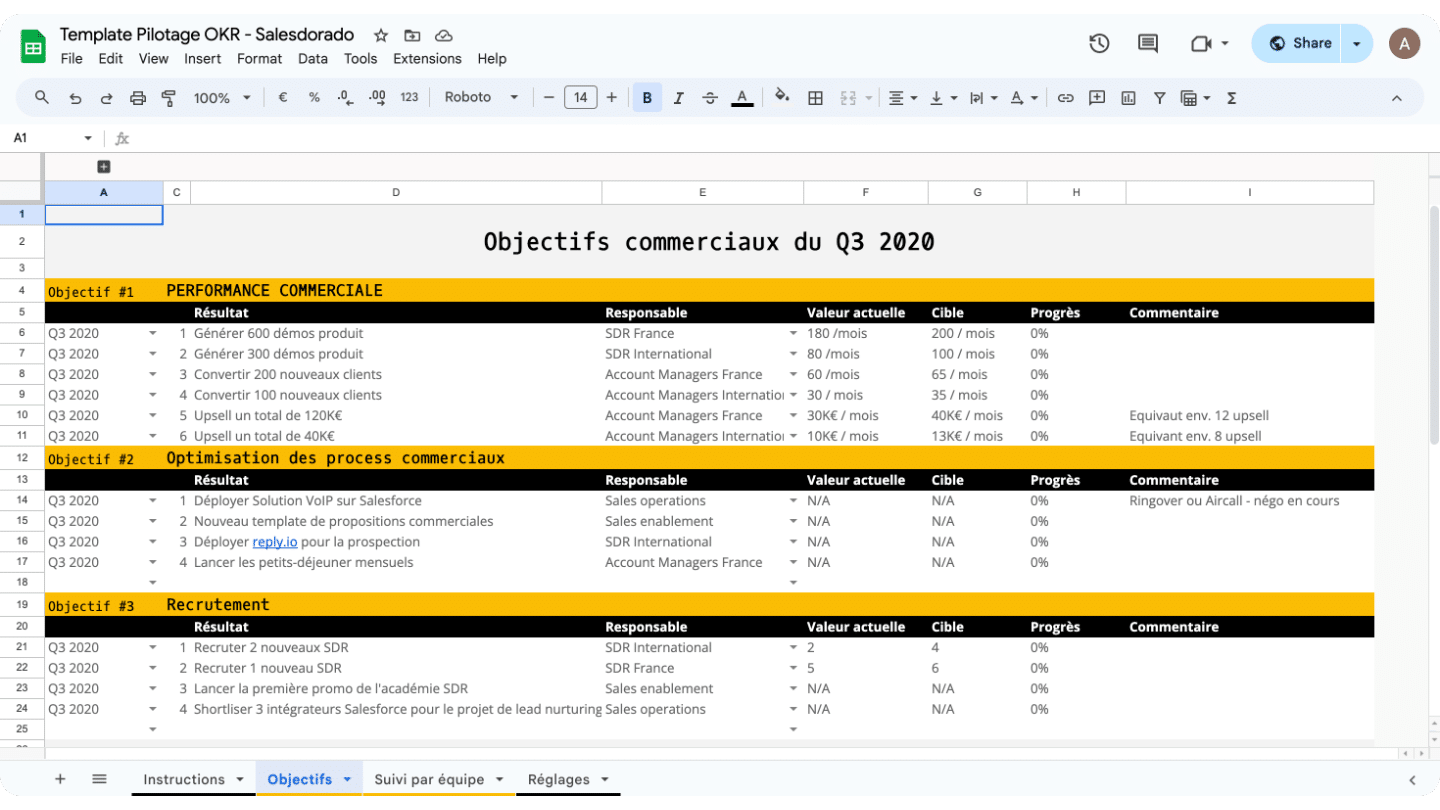1440x810 pixels.
Task: Open the comments panel icon
Action: click(1148, 43)
